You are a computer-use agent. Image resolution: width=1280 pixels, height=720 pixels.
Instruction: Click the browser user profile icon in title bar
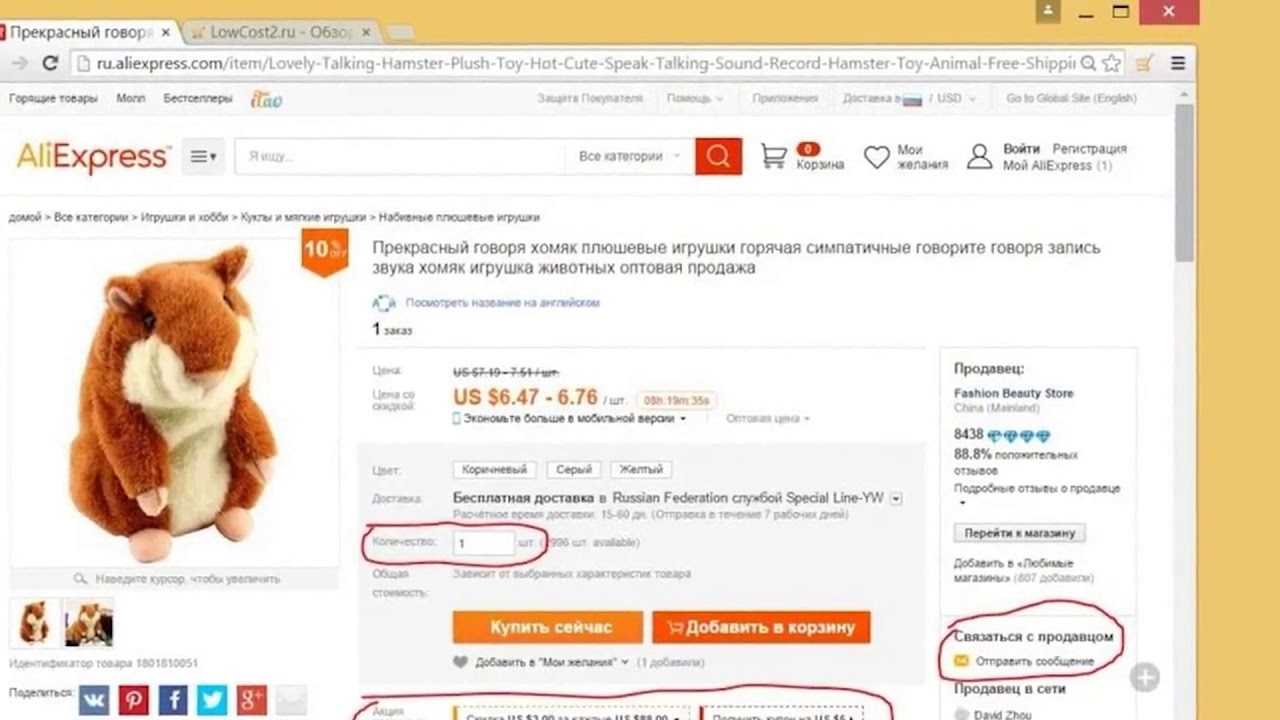pos(1048,11)
